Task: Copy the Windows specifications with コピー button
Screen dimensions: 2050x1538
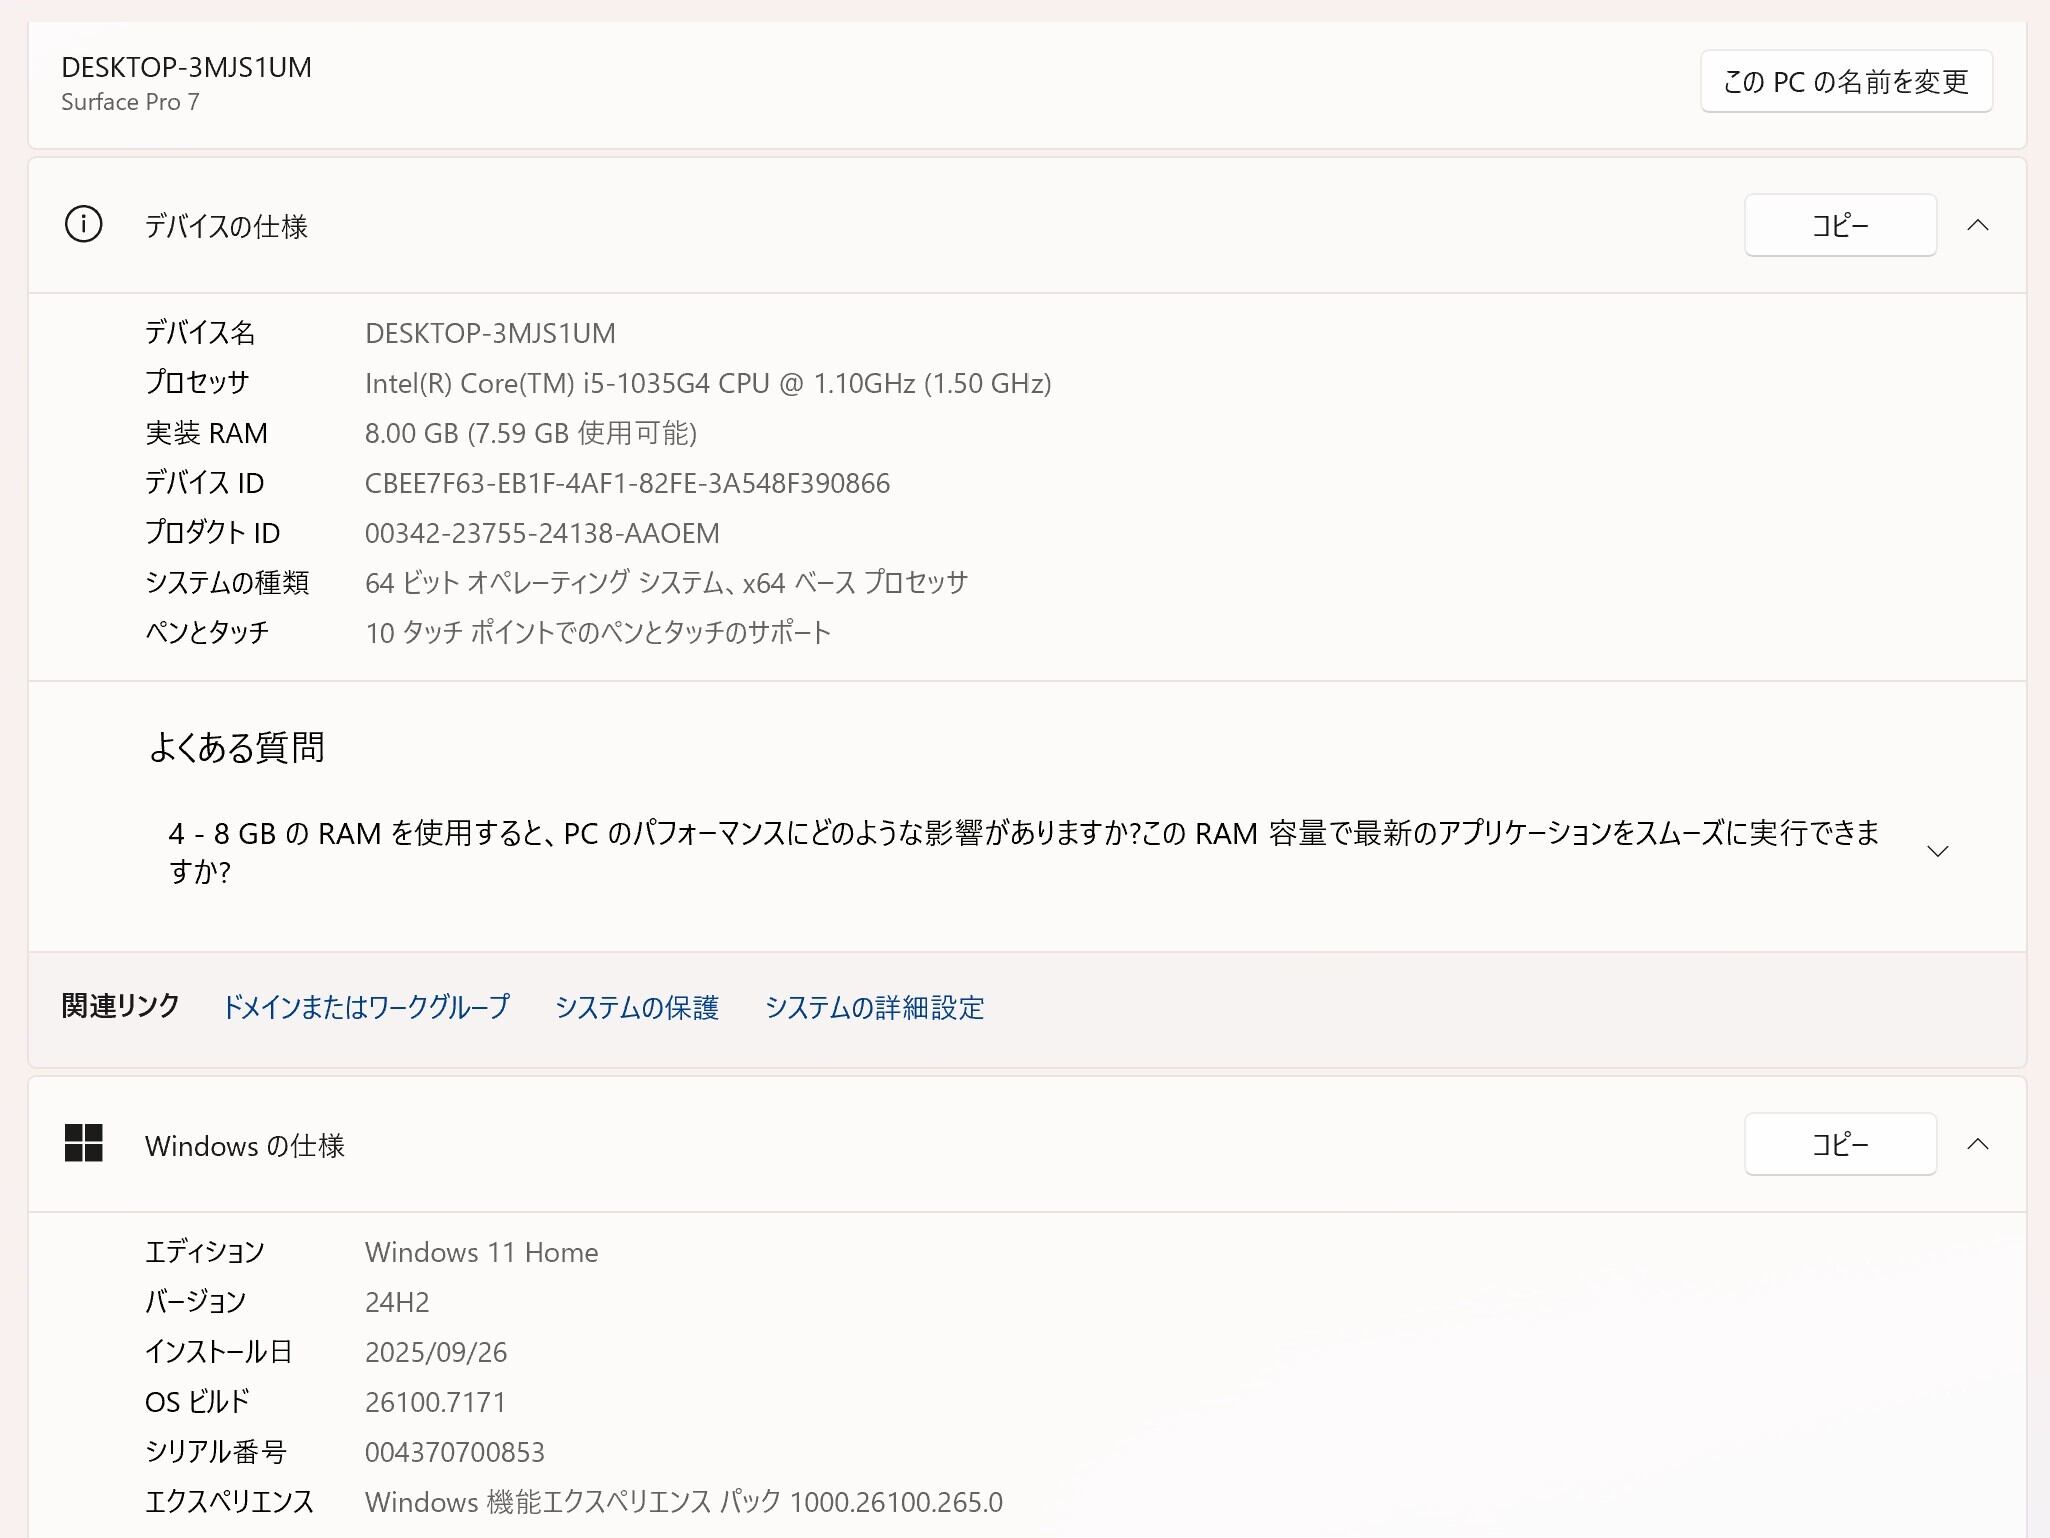Action: point(1839,1144)
